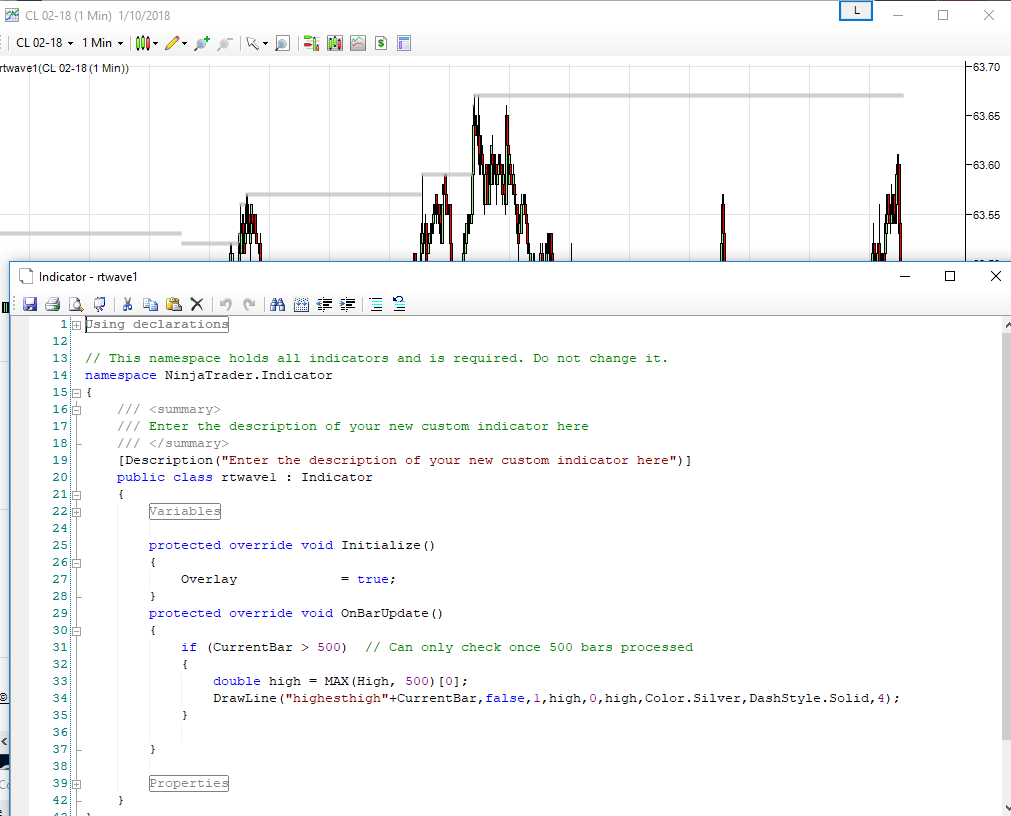Screen dimensions: 1011x816
Task: Click 'Overlay = true;' on line 27
Action: point(288,579)
